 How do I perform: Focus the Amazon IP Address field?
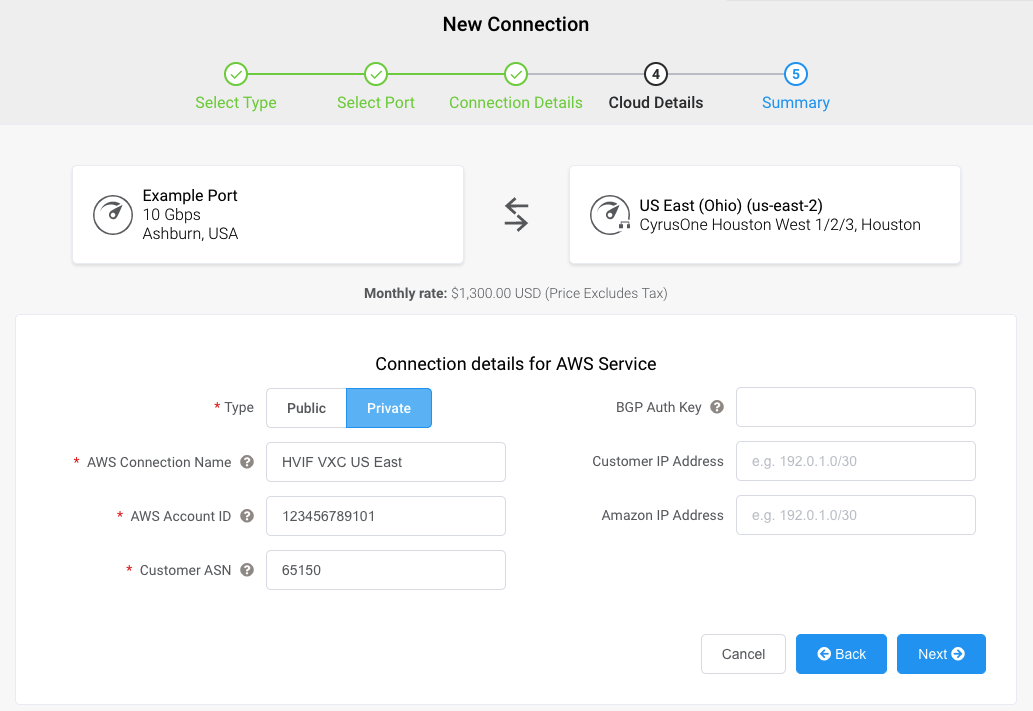856,515
